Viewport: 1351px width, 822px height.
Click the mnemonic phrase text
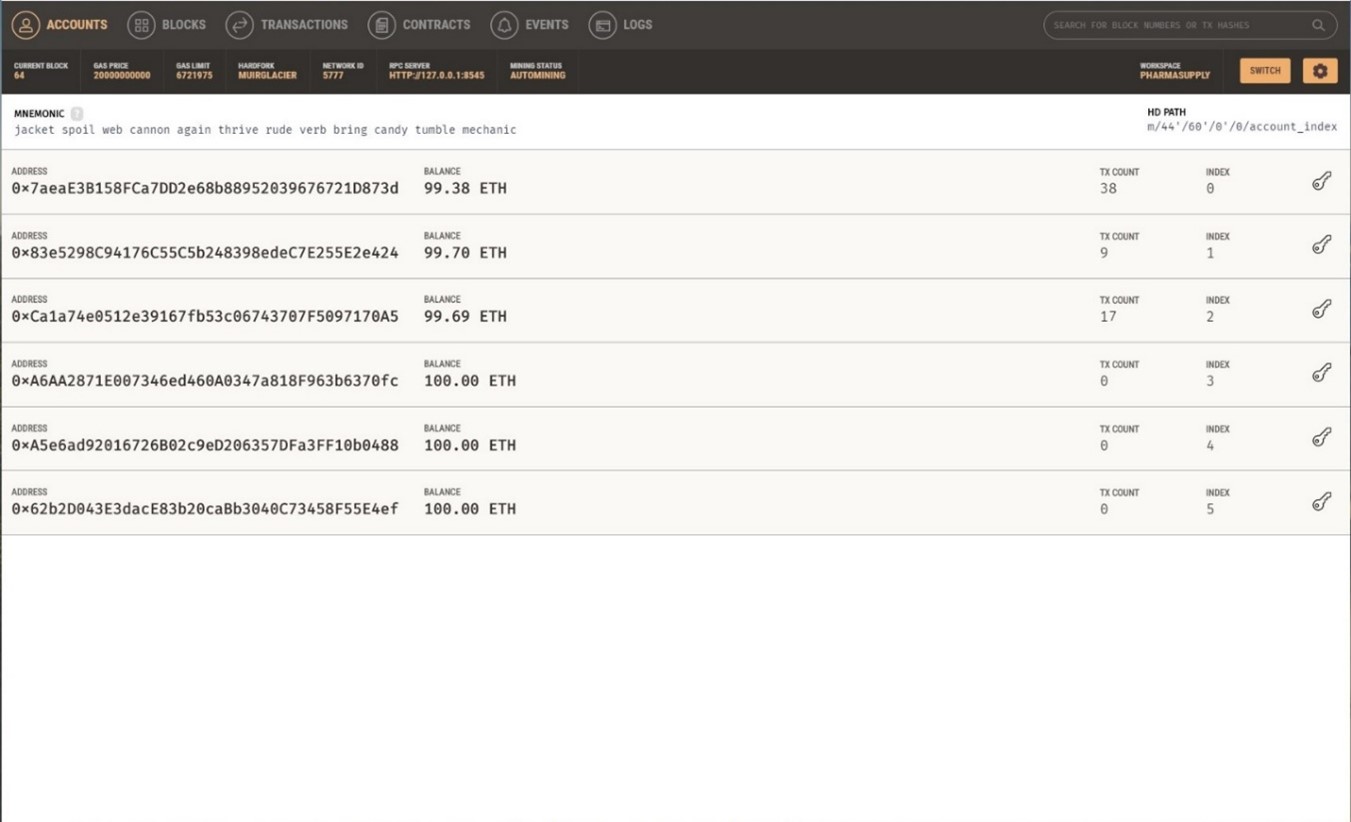click(265, 130)
